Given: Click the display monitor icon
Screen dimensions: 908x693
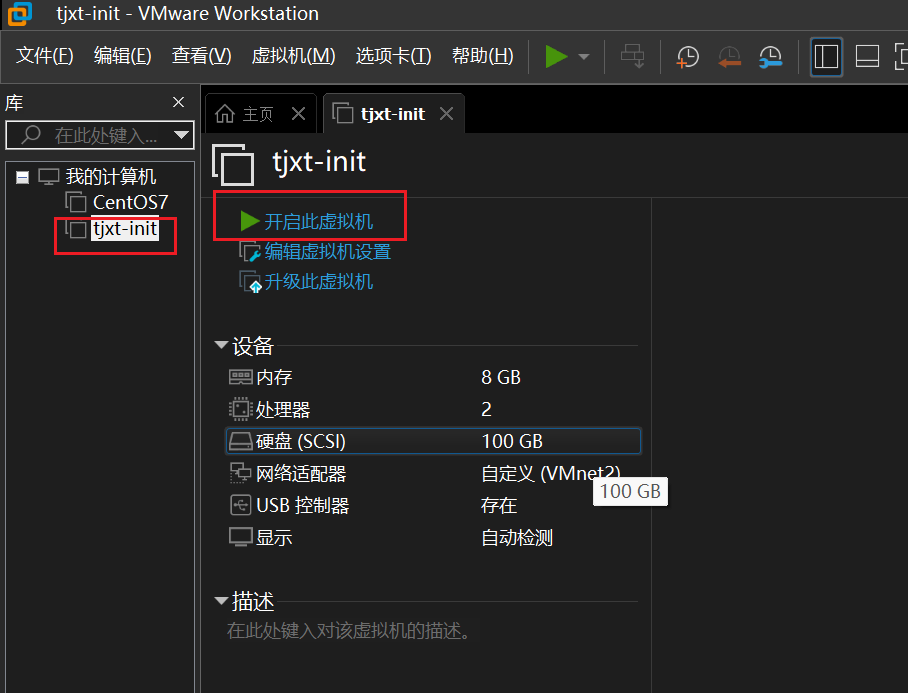Looking at the screenshot, I should coord(240,537).
